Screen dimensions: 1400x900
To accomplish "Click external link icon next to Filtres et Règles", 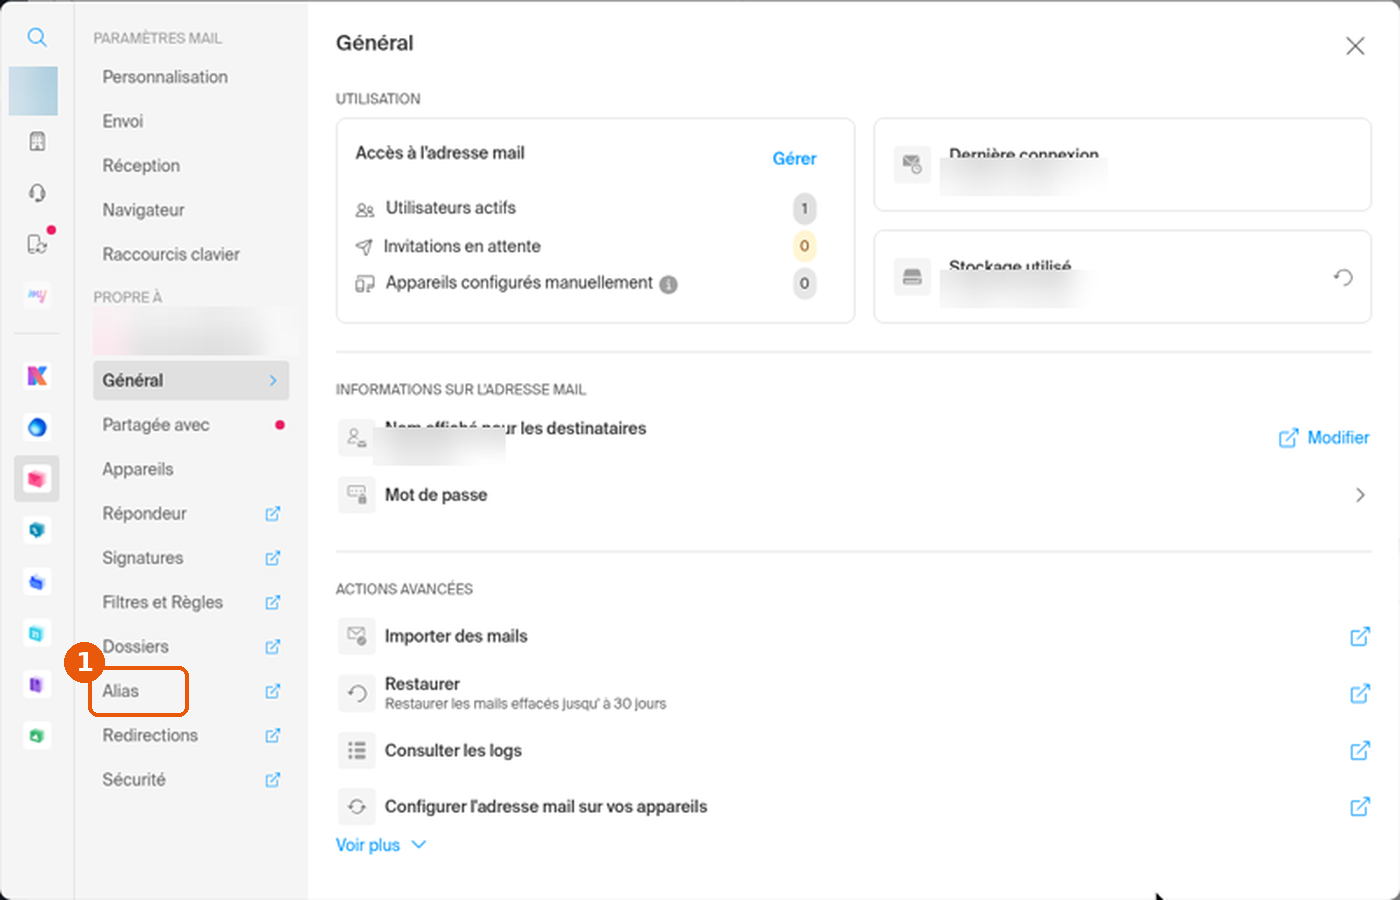I will (x=272, y=603).
